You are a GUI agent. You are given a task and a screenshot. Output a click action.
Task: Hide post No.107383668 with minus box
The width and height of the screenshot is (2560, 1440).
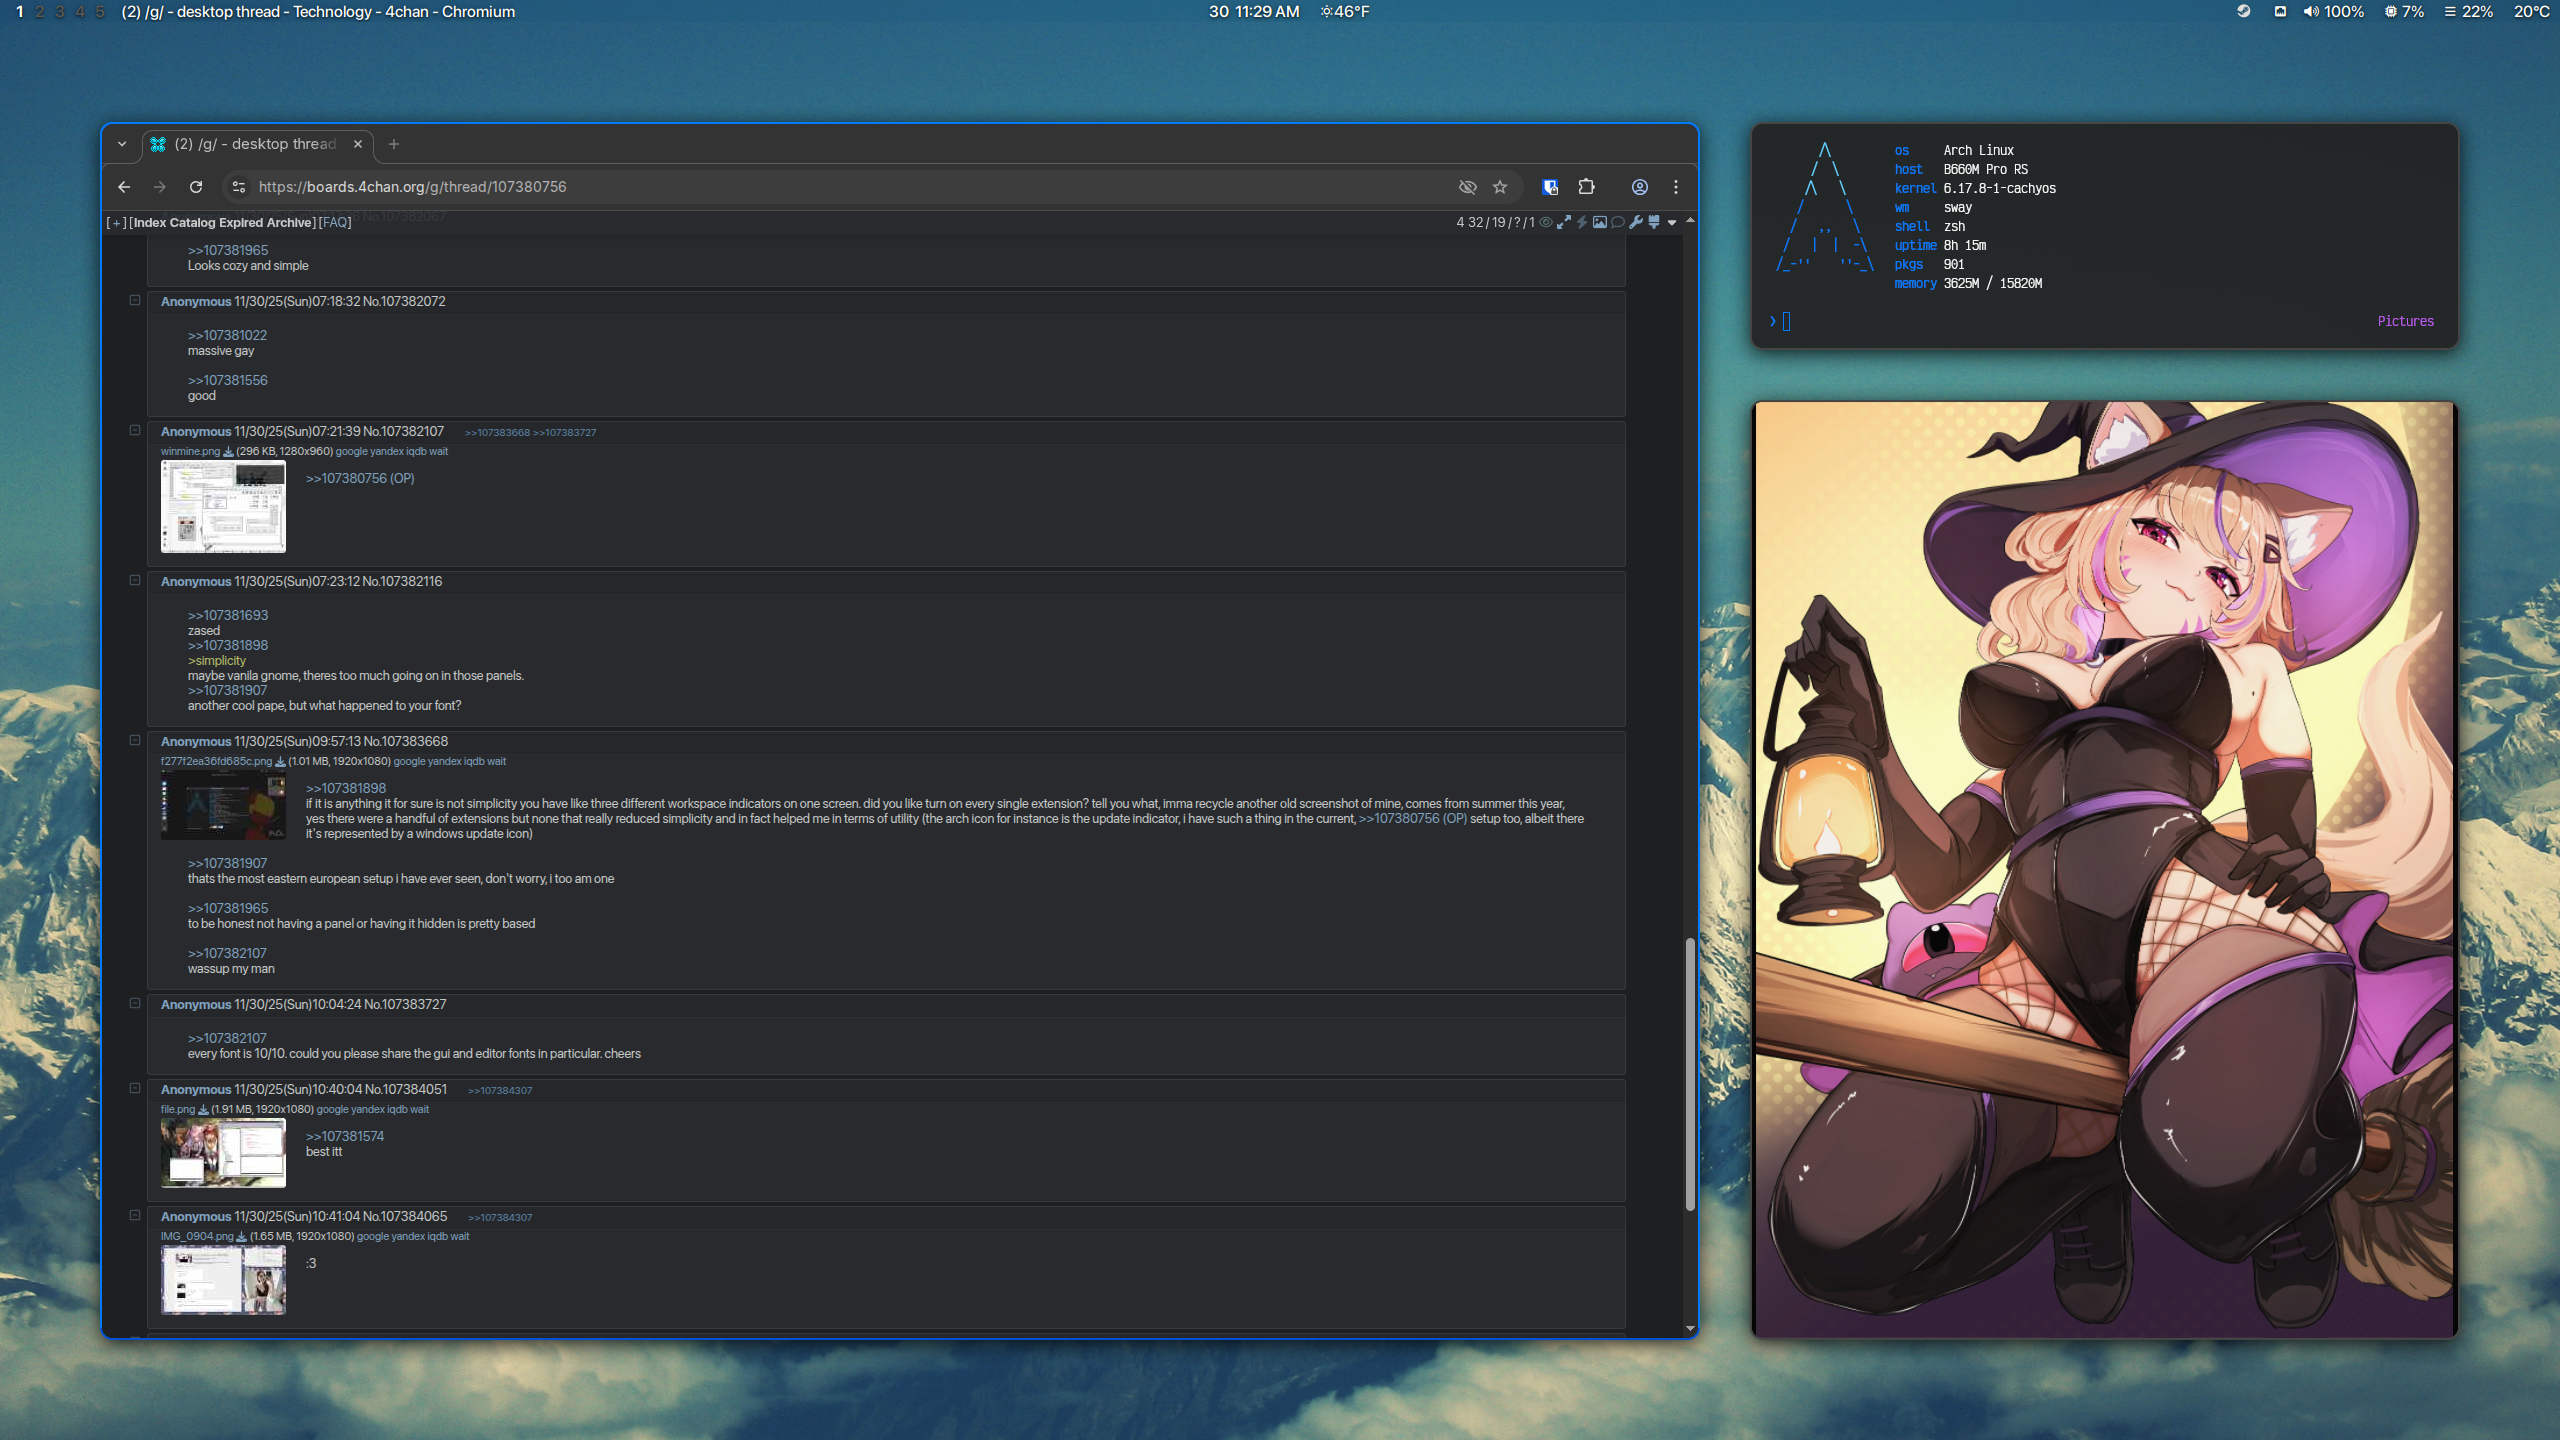135,740
